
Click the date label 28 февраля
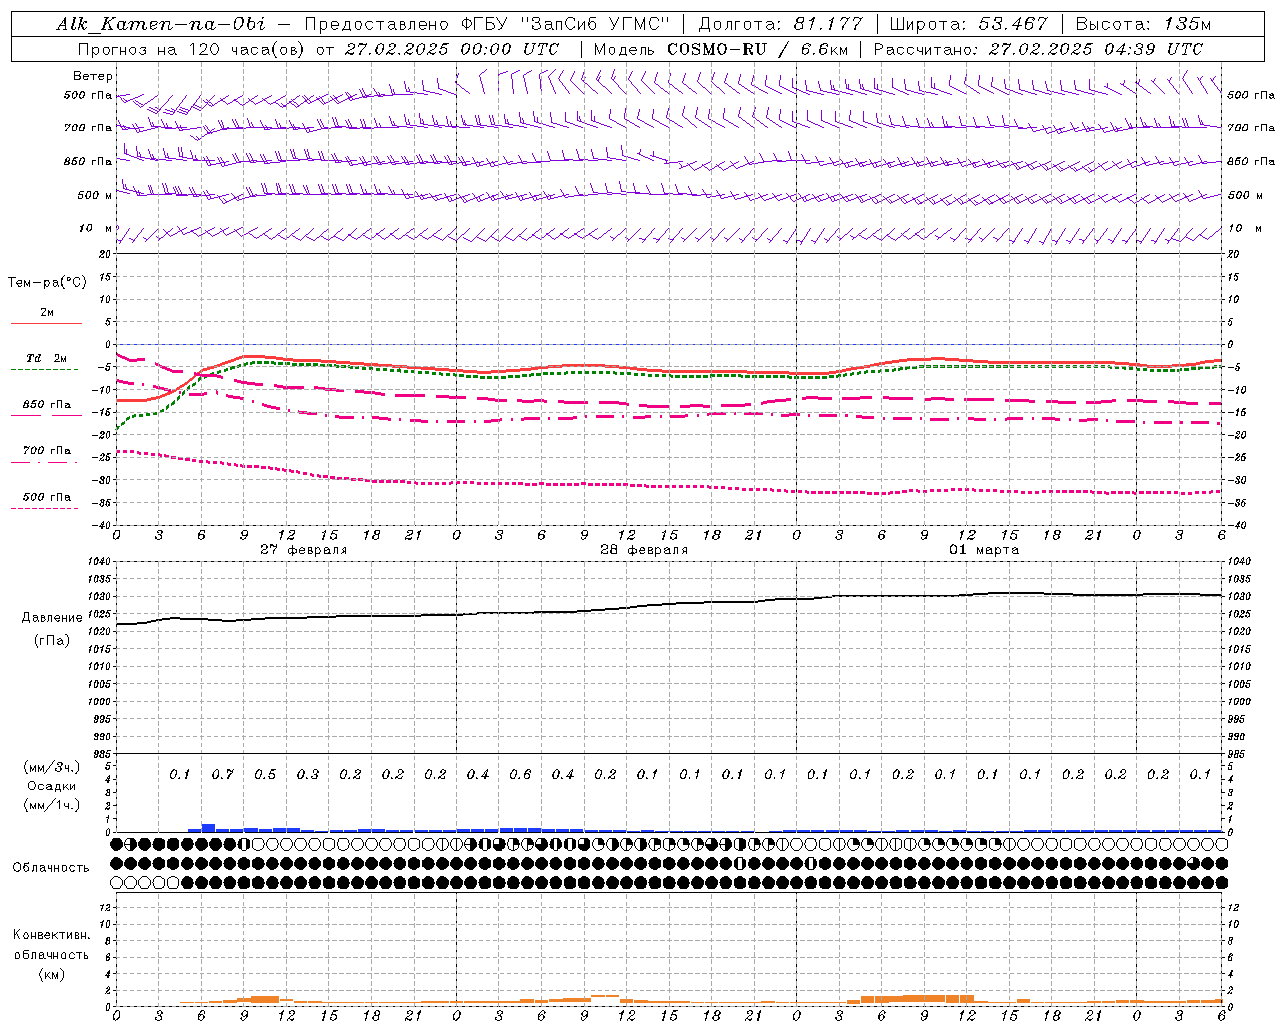pos(644,550)
